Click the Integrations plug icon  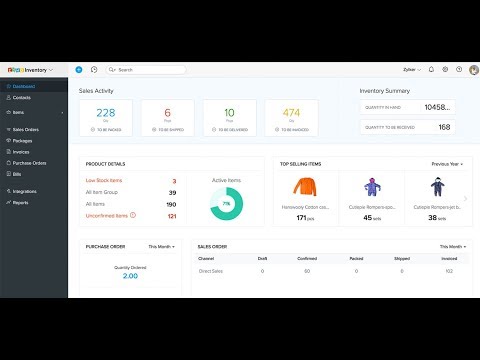point(9,191)
